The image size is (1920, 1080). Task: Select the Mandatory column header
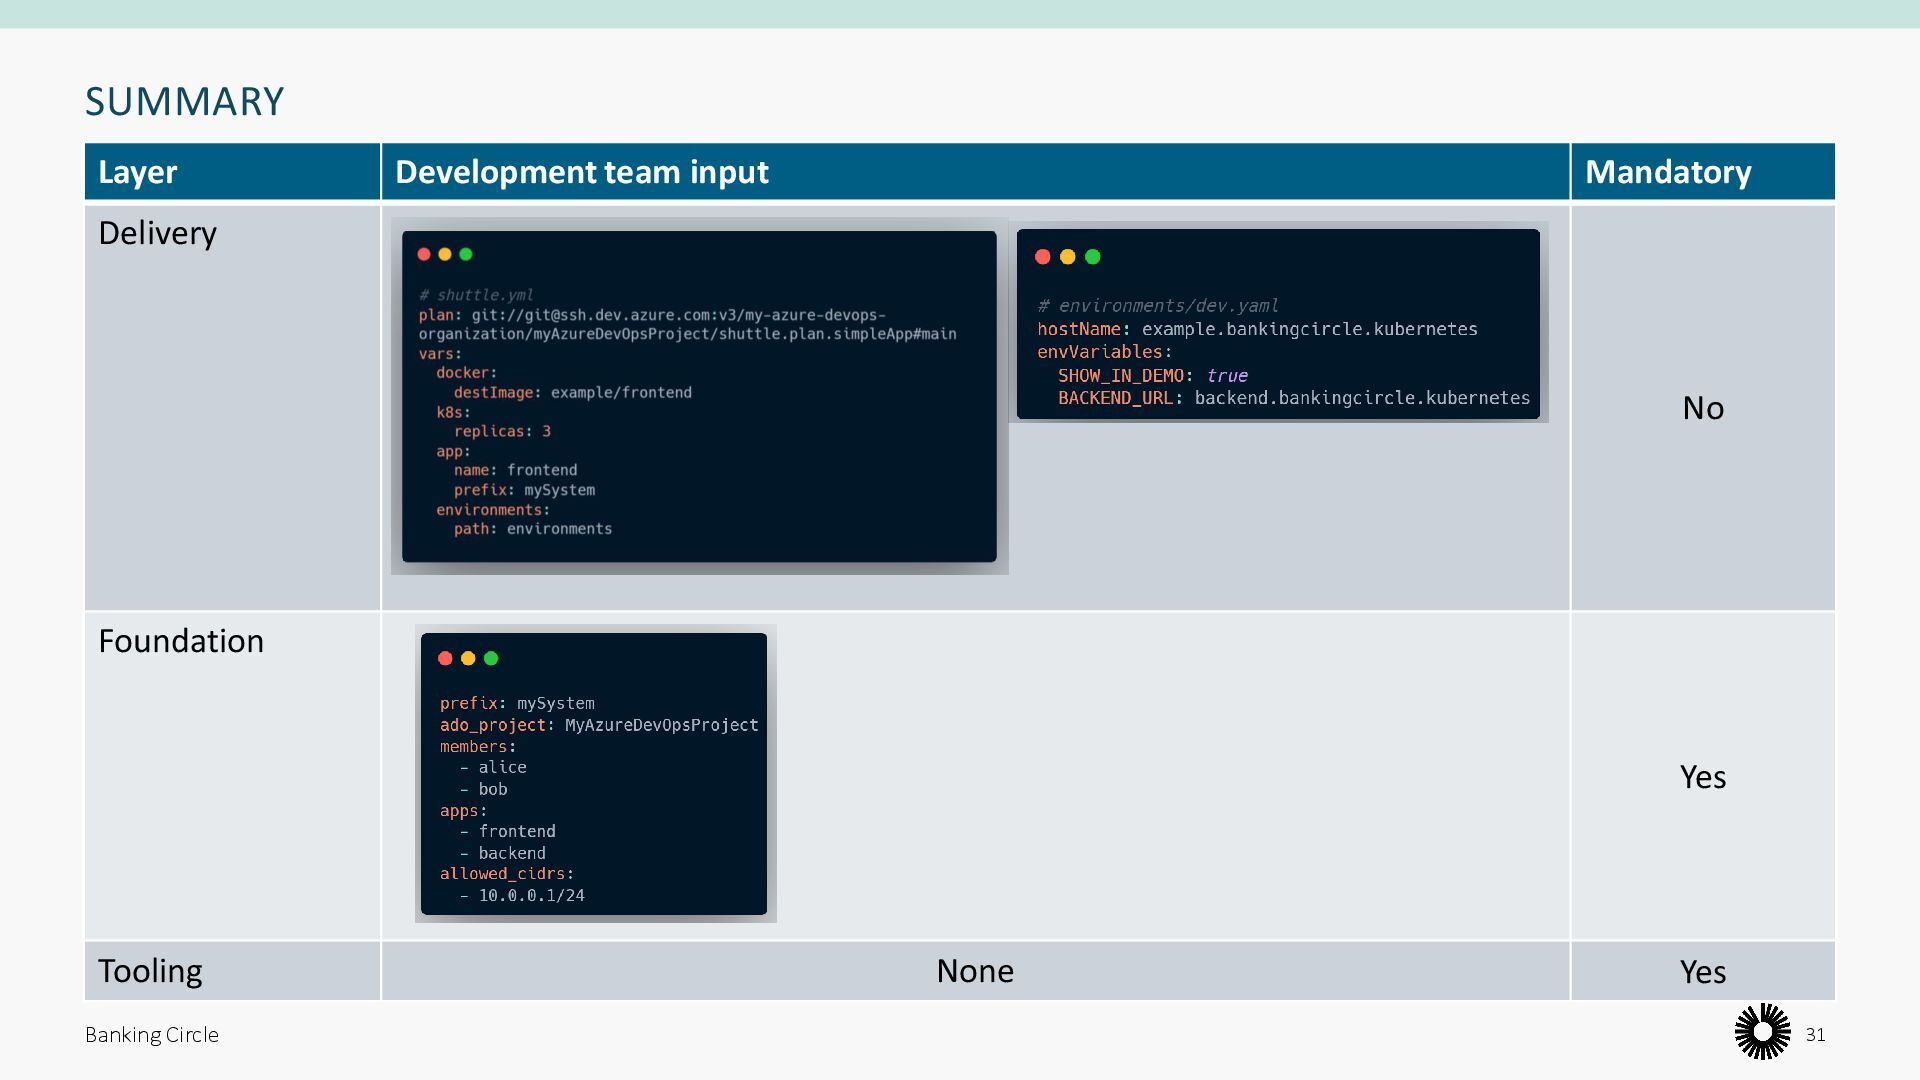coord(1668,172)
